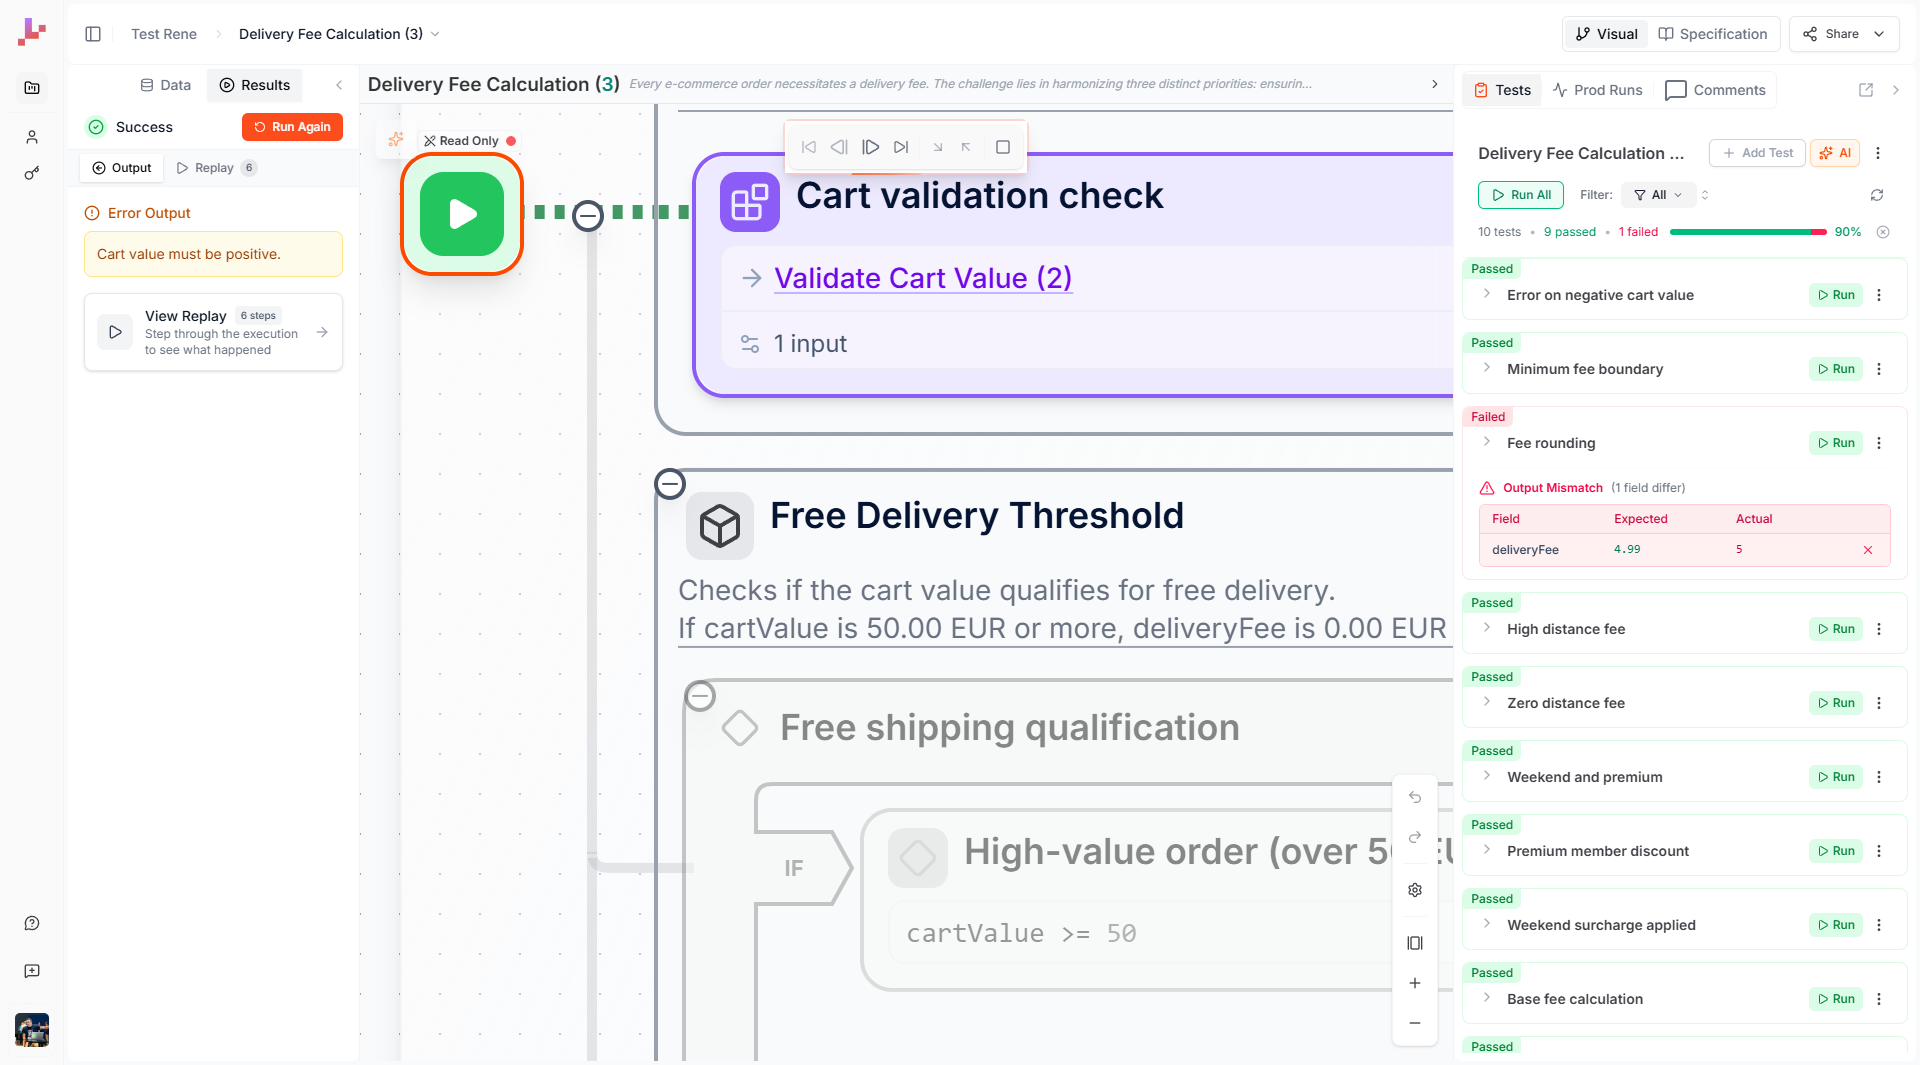
Task: Open the settings gear on the canvas toolbar
Action: [1414, 890]
